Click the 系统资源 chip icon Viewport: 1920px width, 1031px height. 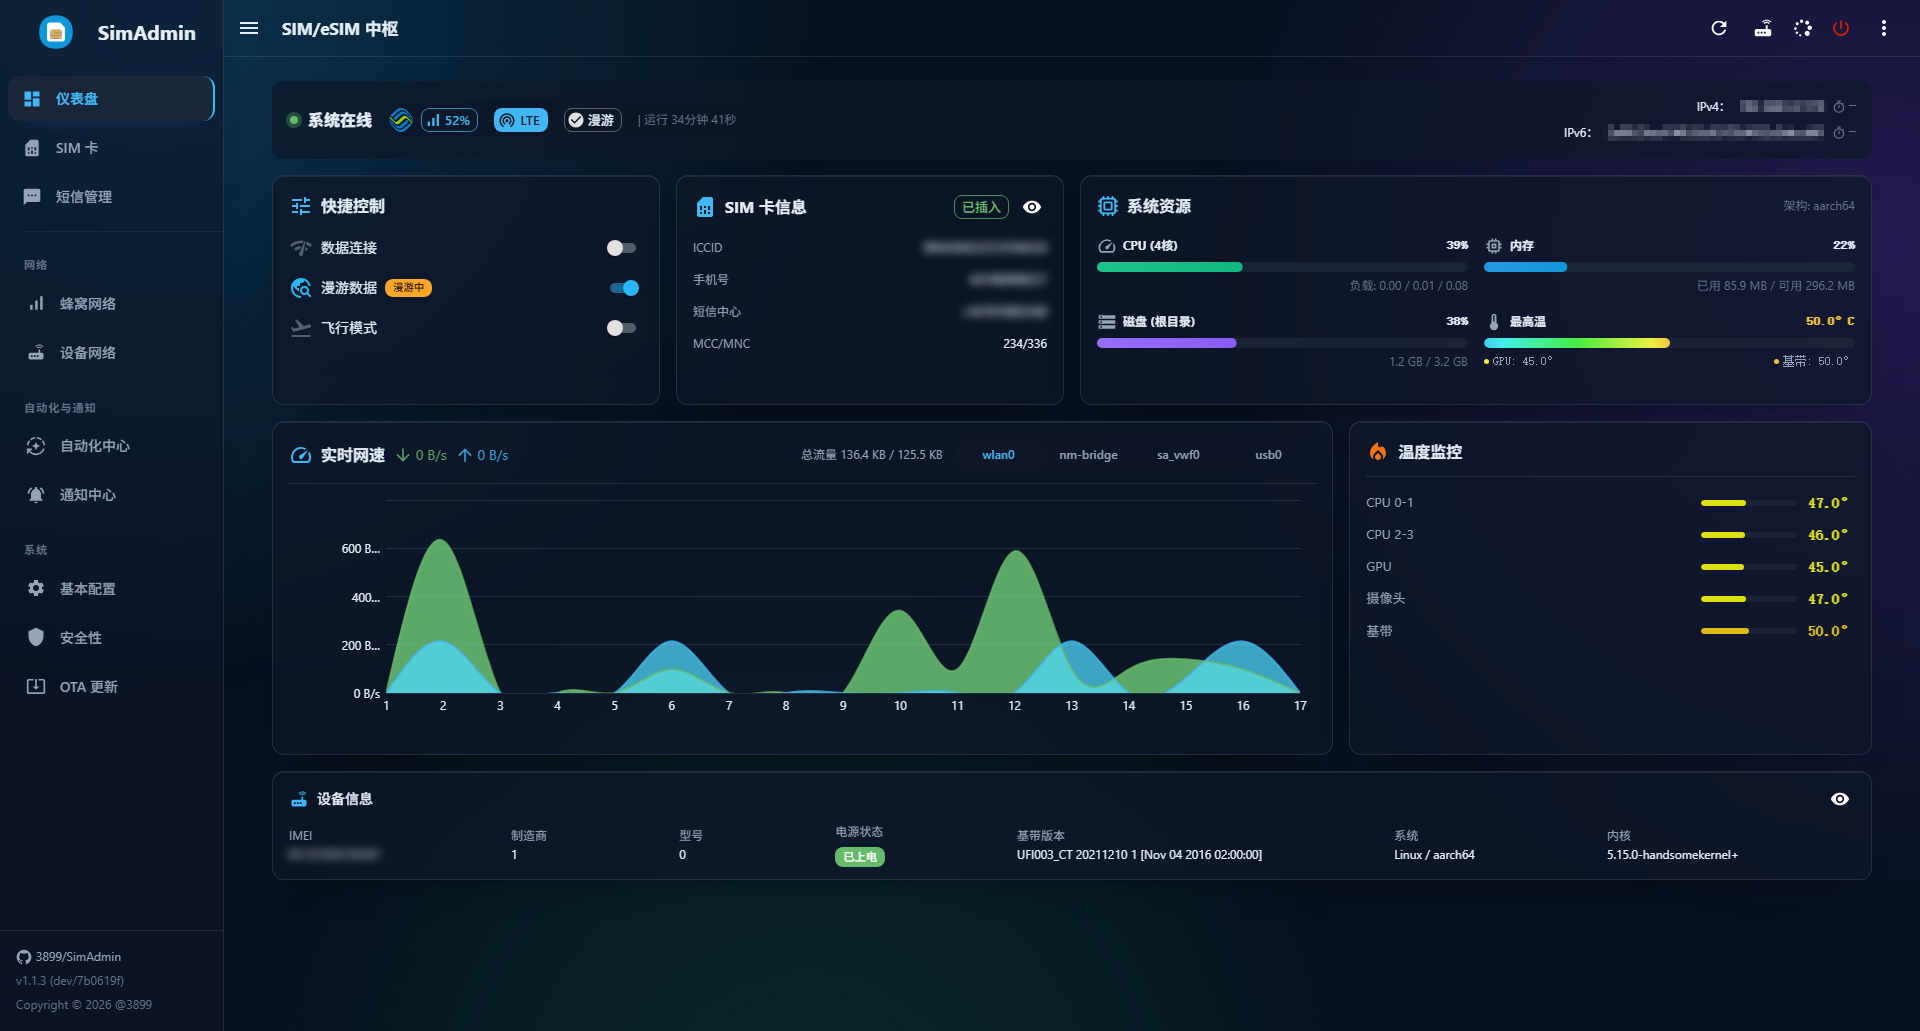pos(1108,206)
